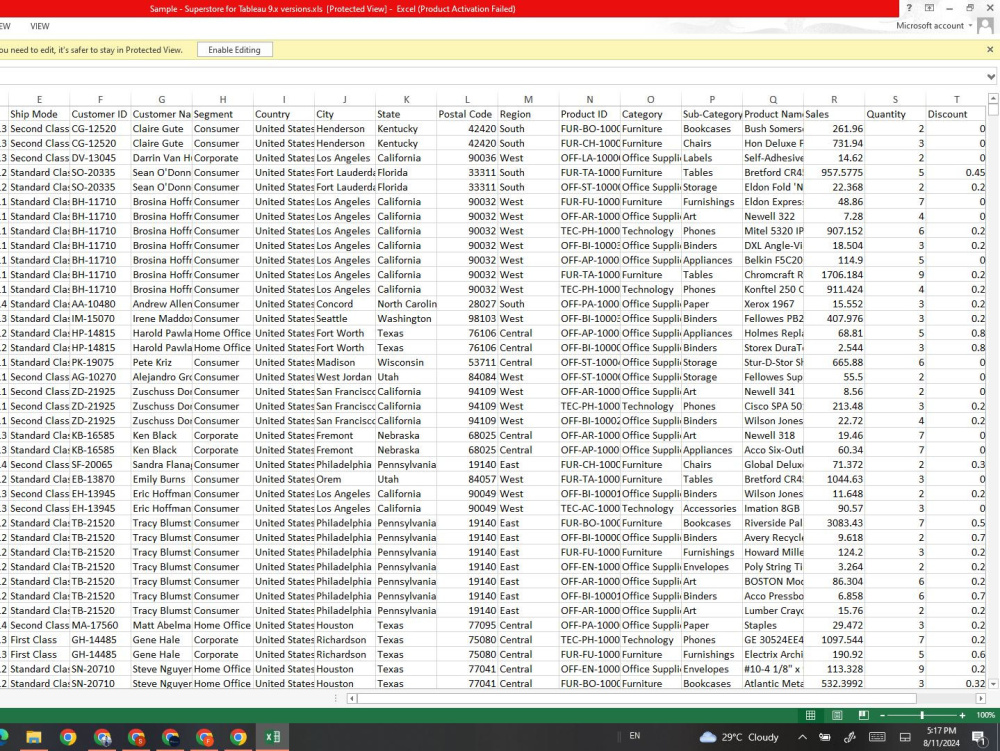Open the VIEW ribbon tab
The height and width of the screenshot is (751, 1000).
tap(40, 26)
